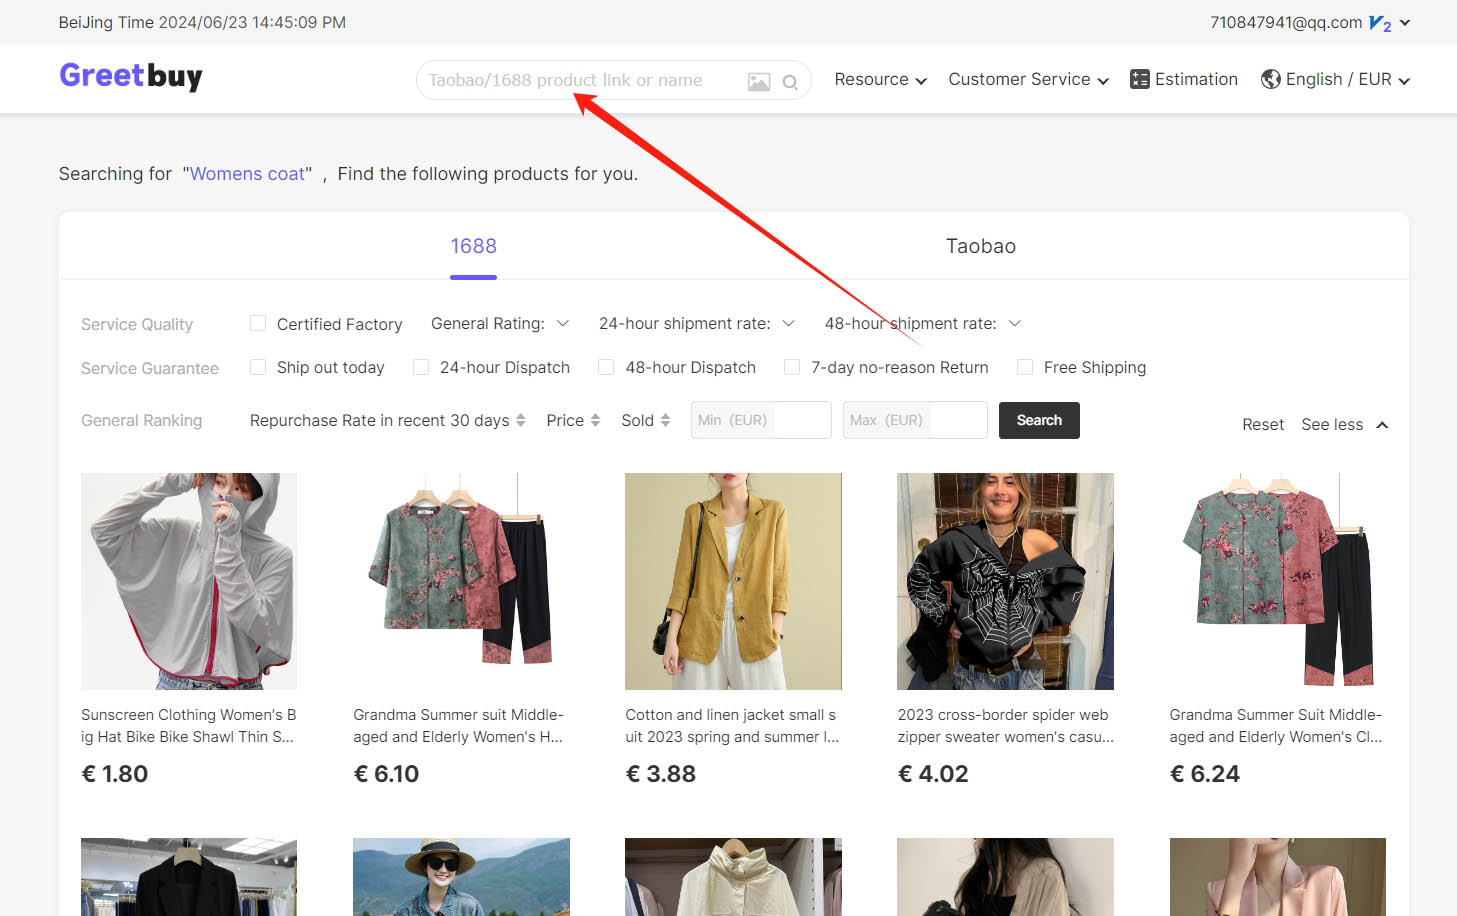The height and width of the screenshot is (916, 1457).
Task: Open yellow cotton linen jacket image
Action: pyautogui.click(x=733, y=581)
